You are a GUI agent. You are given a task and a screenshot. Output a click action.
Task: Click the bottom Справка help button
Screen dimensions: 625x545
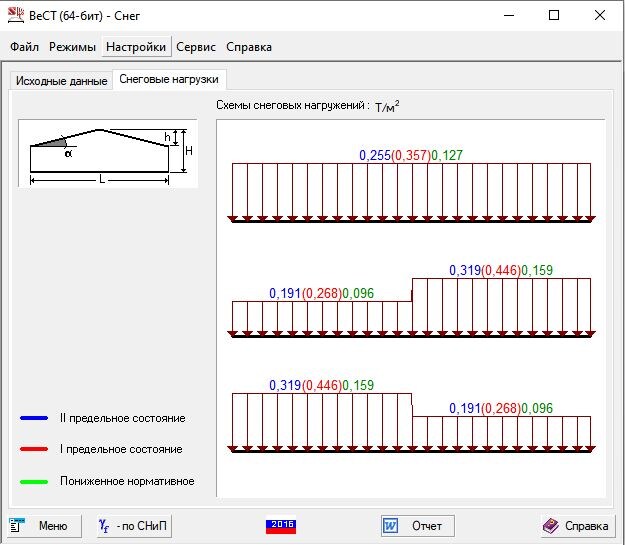[x=576, y=526]
